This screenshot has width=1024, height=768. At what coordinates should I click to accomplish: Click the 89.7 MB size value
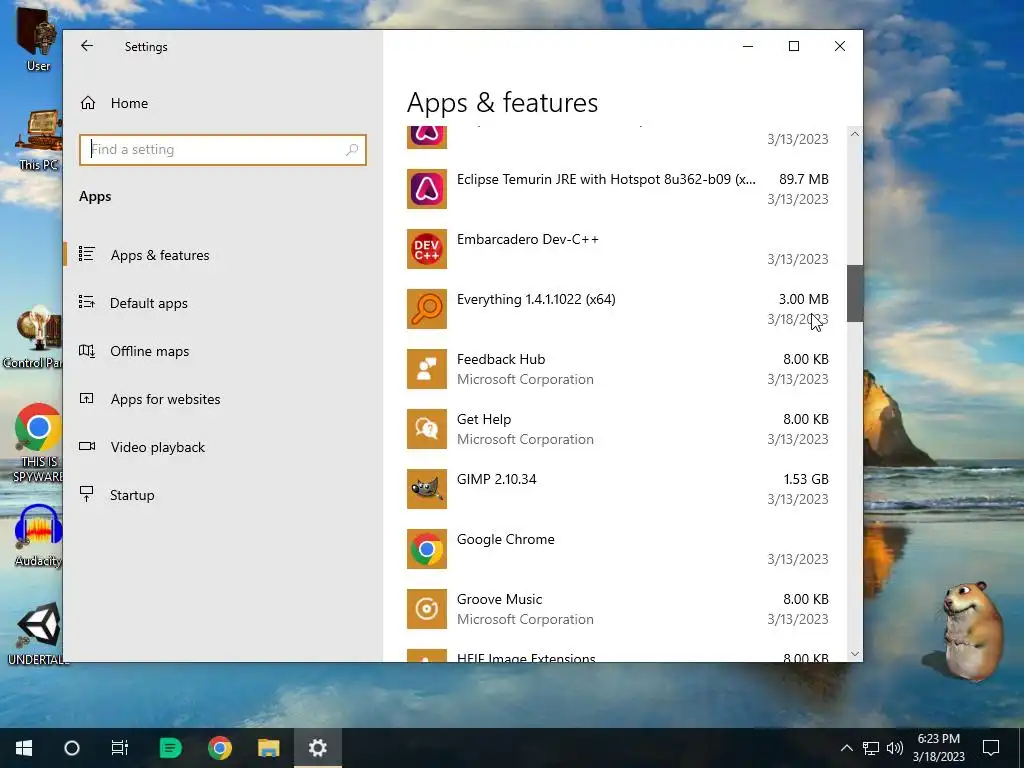[x=803, y=179]
